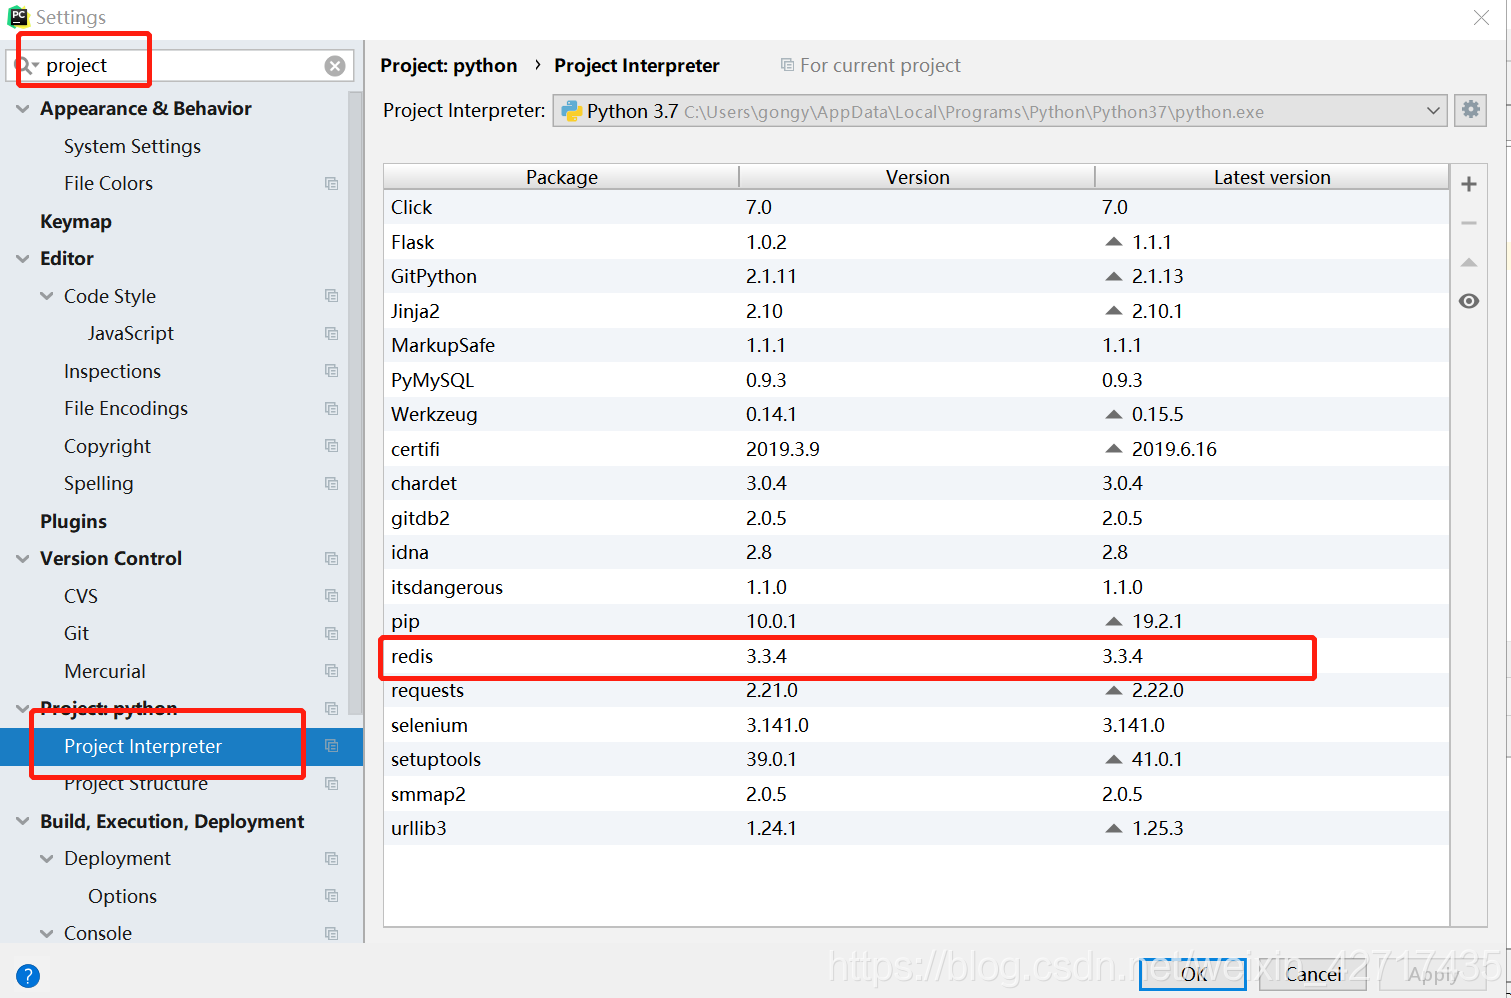Image resolution: width=1511 pixels, height=998 pixels.
Task: Collapse the Deployment node
Action: click(x=47, y=858)
